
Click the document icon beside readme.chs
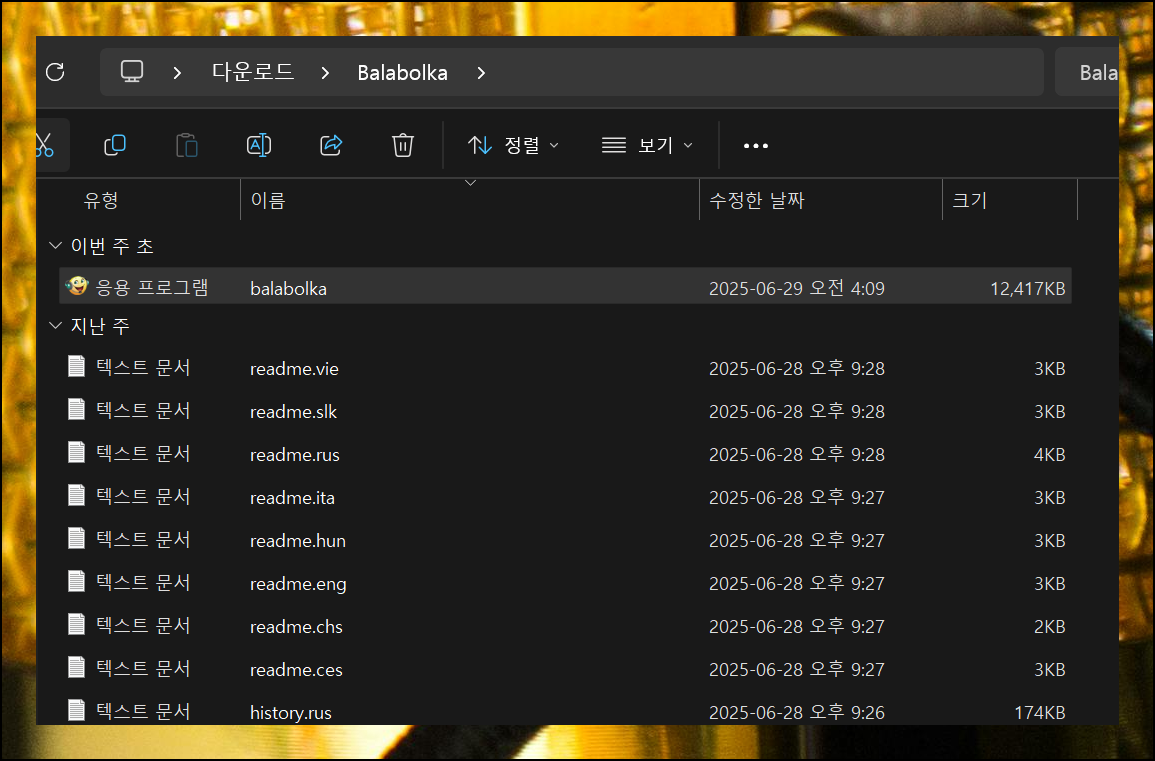coord(77,624)
